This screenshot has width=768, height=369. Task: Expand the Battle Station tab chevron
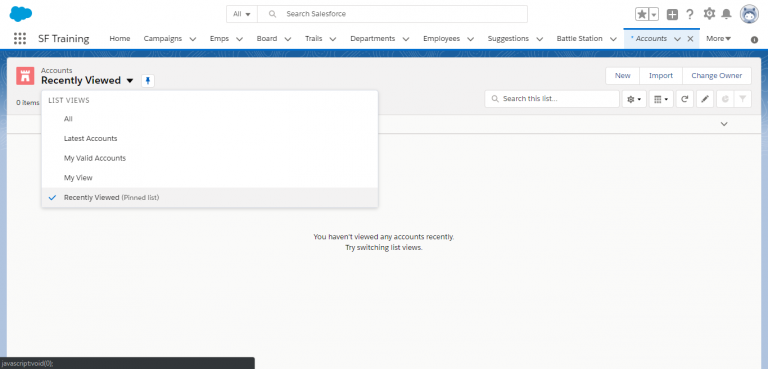click(x=613, y=39)
